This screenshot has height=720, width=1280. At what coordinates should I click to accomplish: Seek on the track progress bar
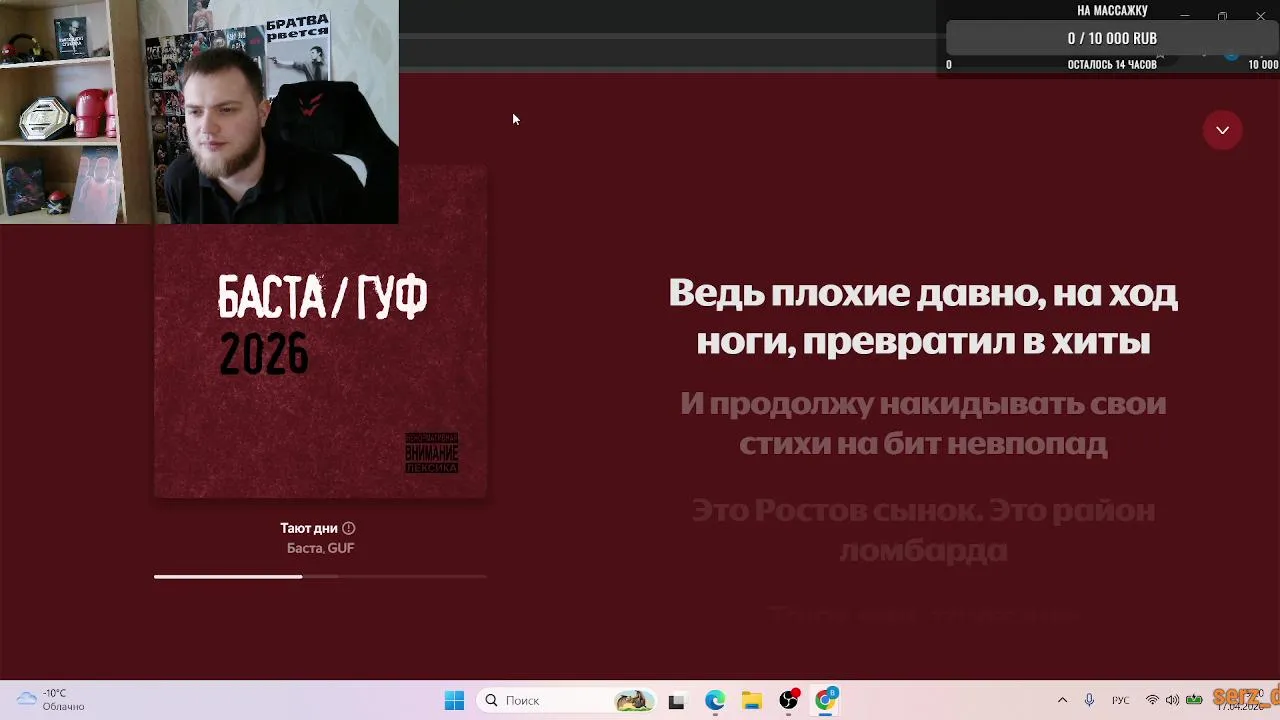pyautogui.click(x=320, y=576)
